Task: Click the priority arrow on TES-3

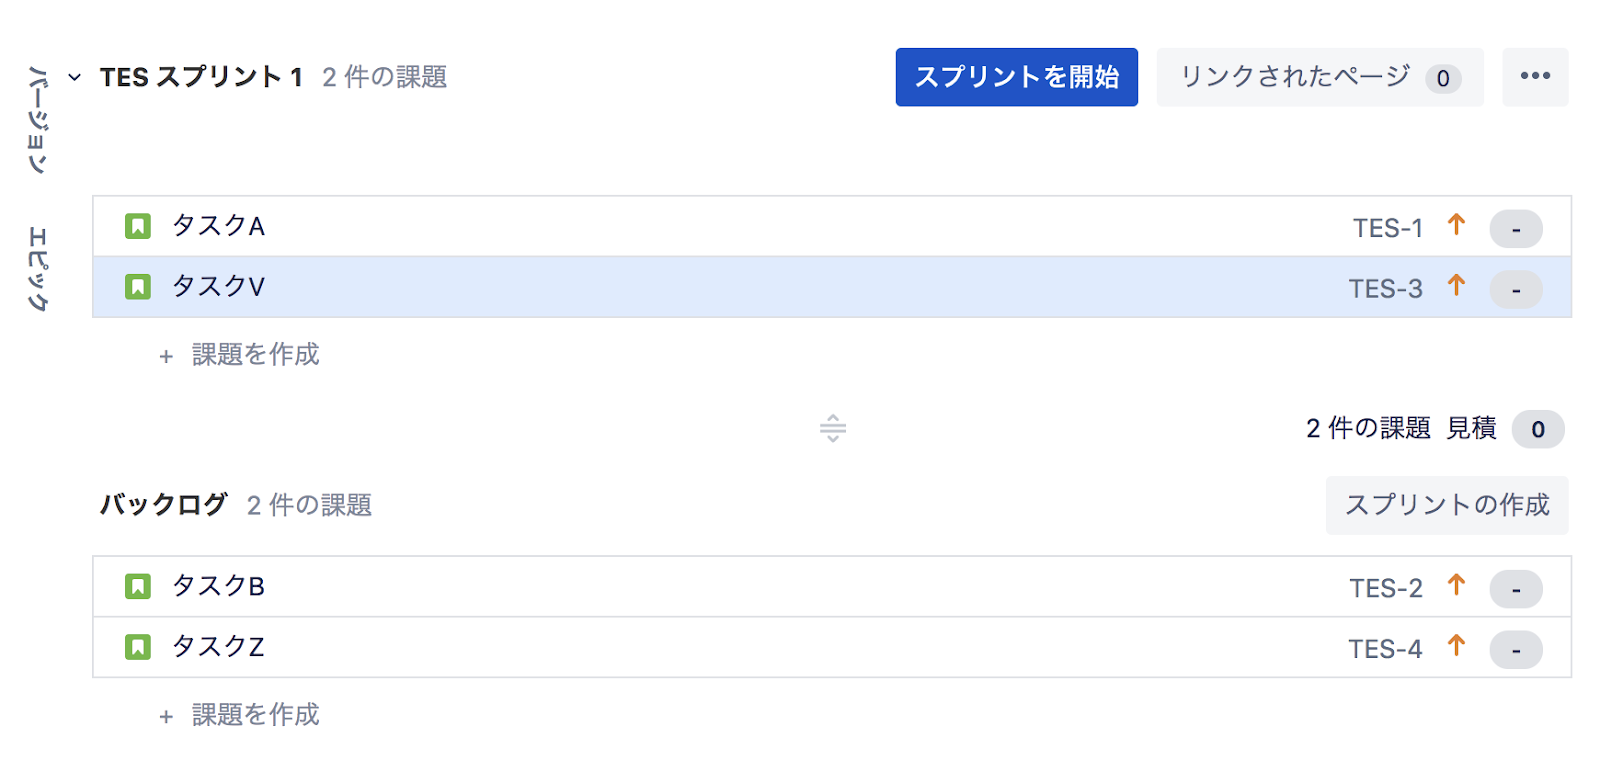Action: [x=1456, y=287]
